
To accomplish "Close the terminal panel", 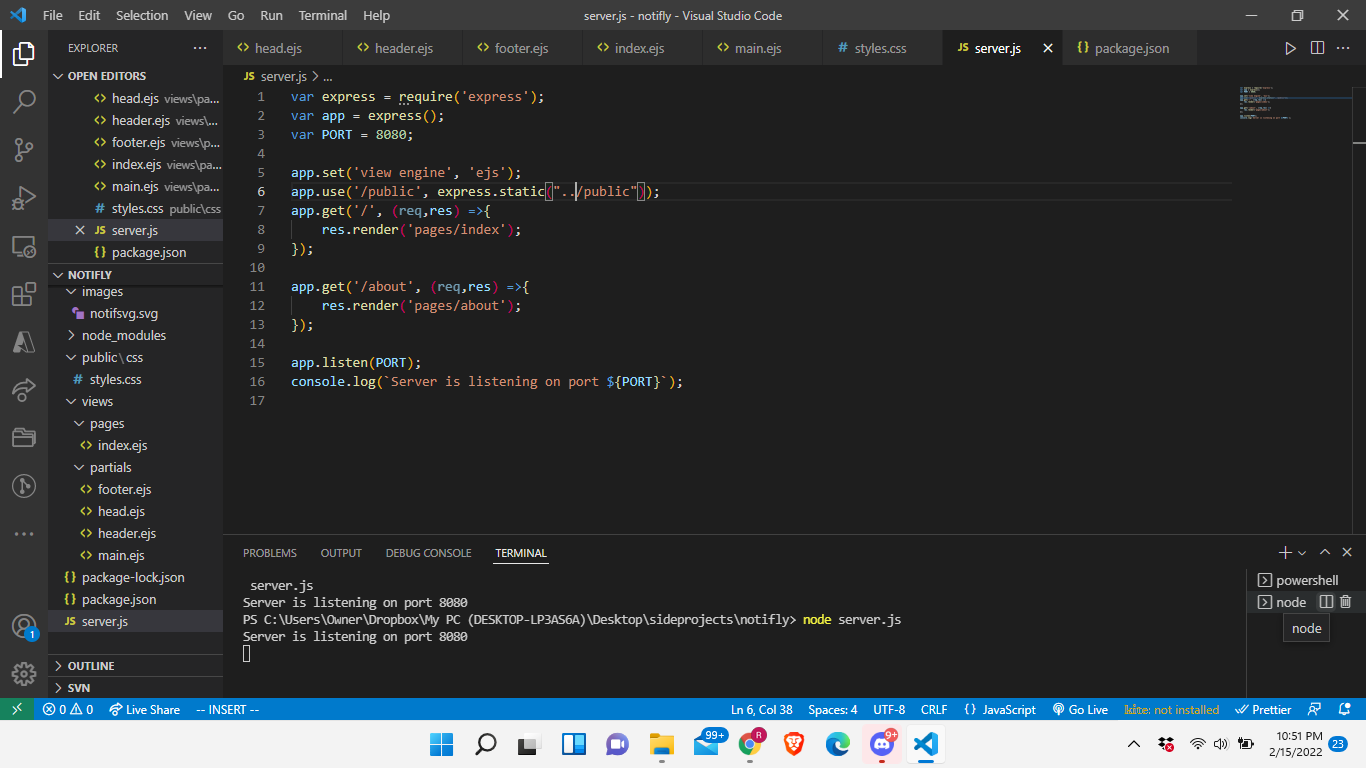I will (1347, 552).
